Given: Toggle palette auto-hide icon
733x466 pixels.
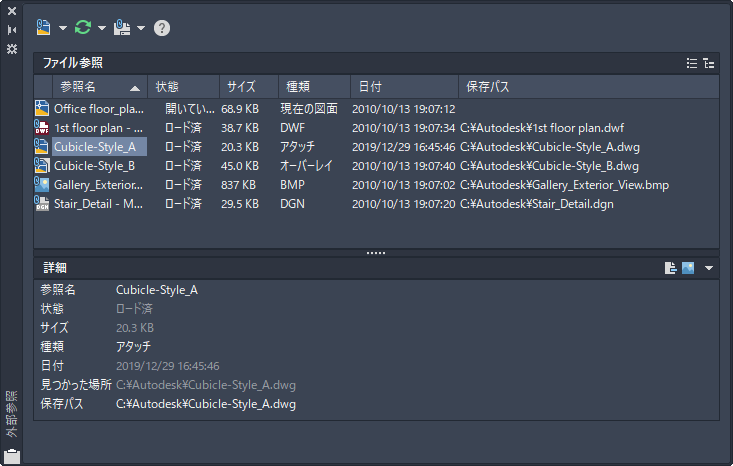Looking at the screenshot, I should [x=12, y=30].
